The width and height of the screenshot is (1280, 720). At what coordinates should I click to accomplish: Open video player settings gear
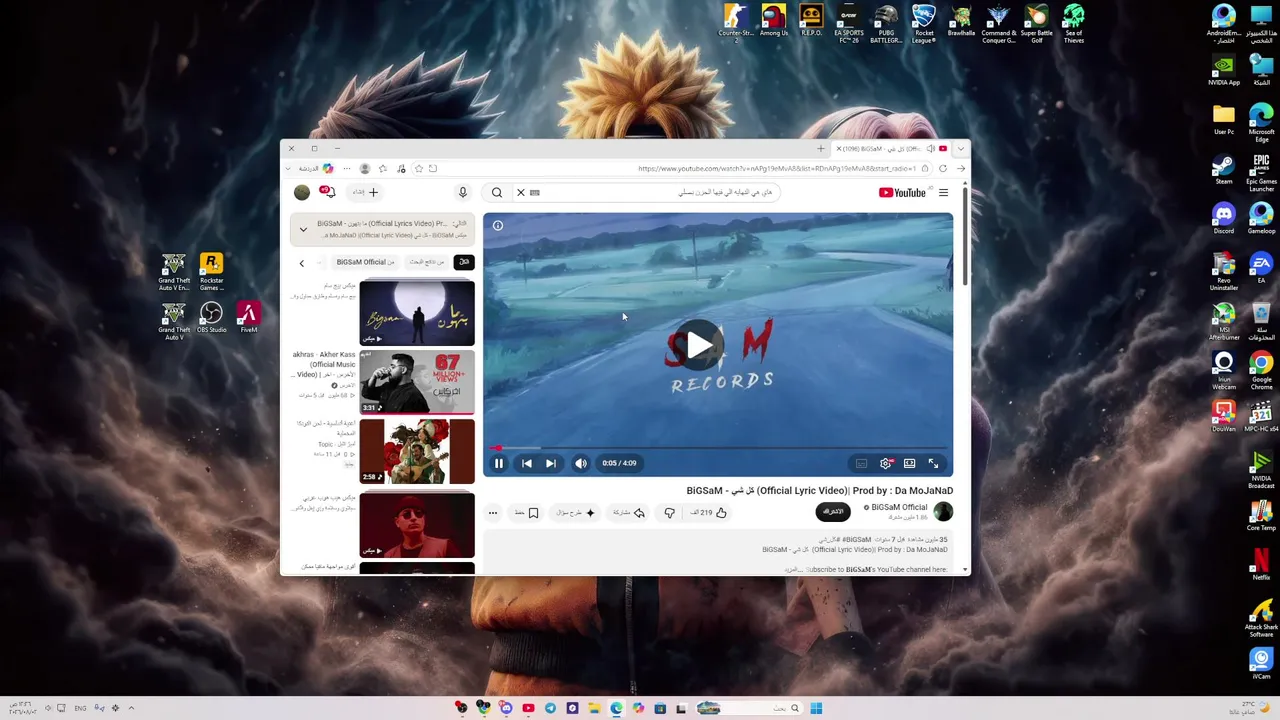pyautogui.click(x=886, y=463)
